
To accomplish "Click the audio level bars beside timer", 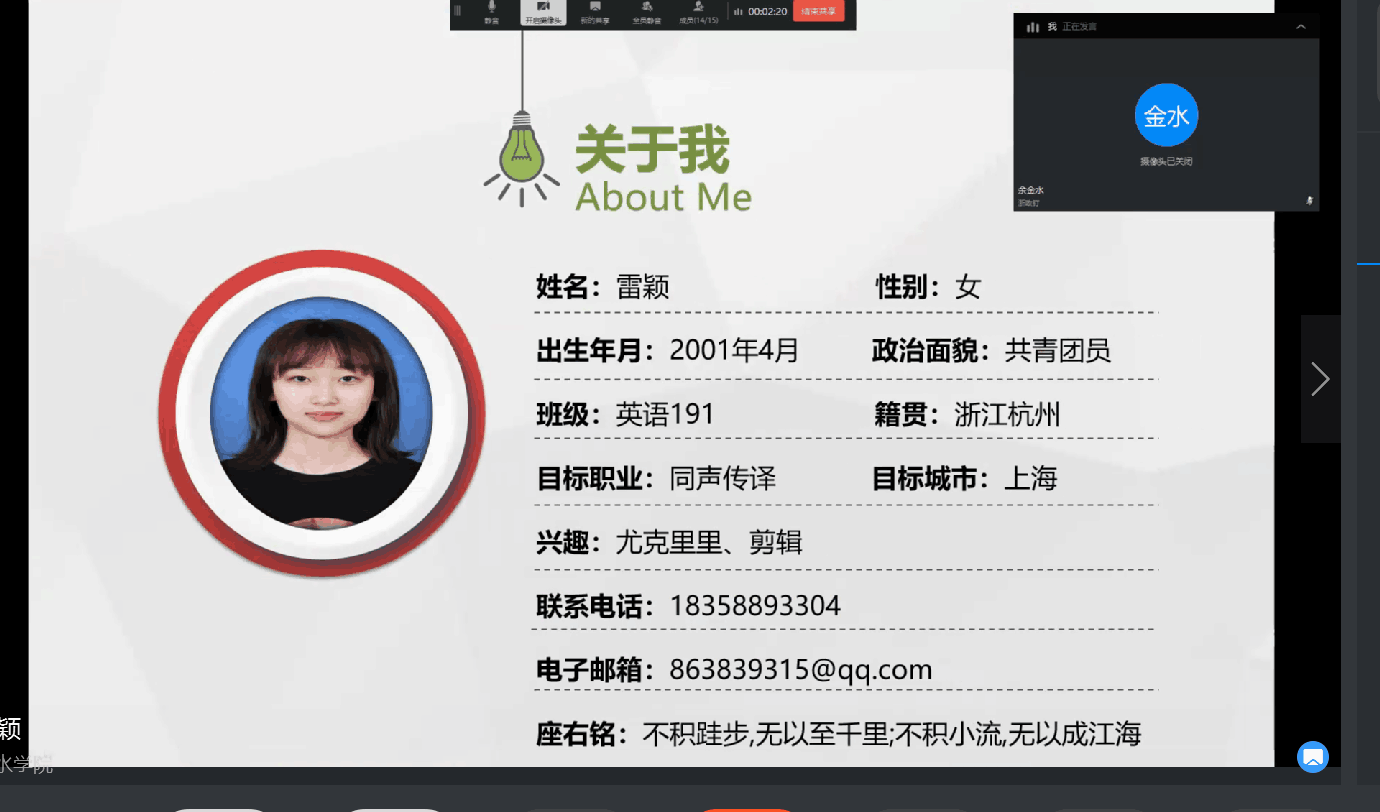I will pyautogui.click(x=738, y=12).
